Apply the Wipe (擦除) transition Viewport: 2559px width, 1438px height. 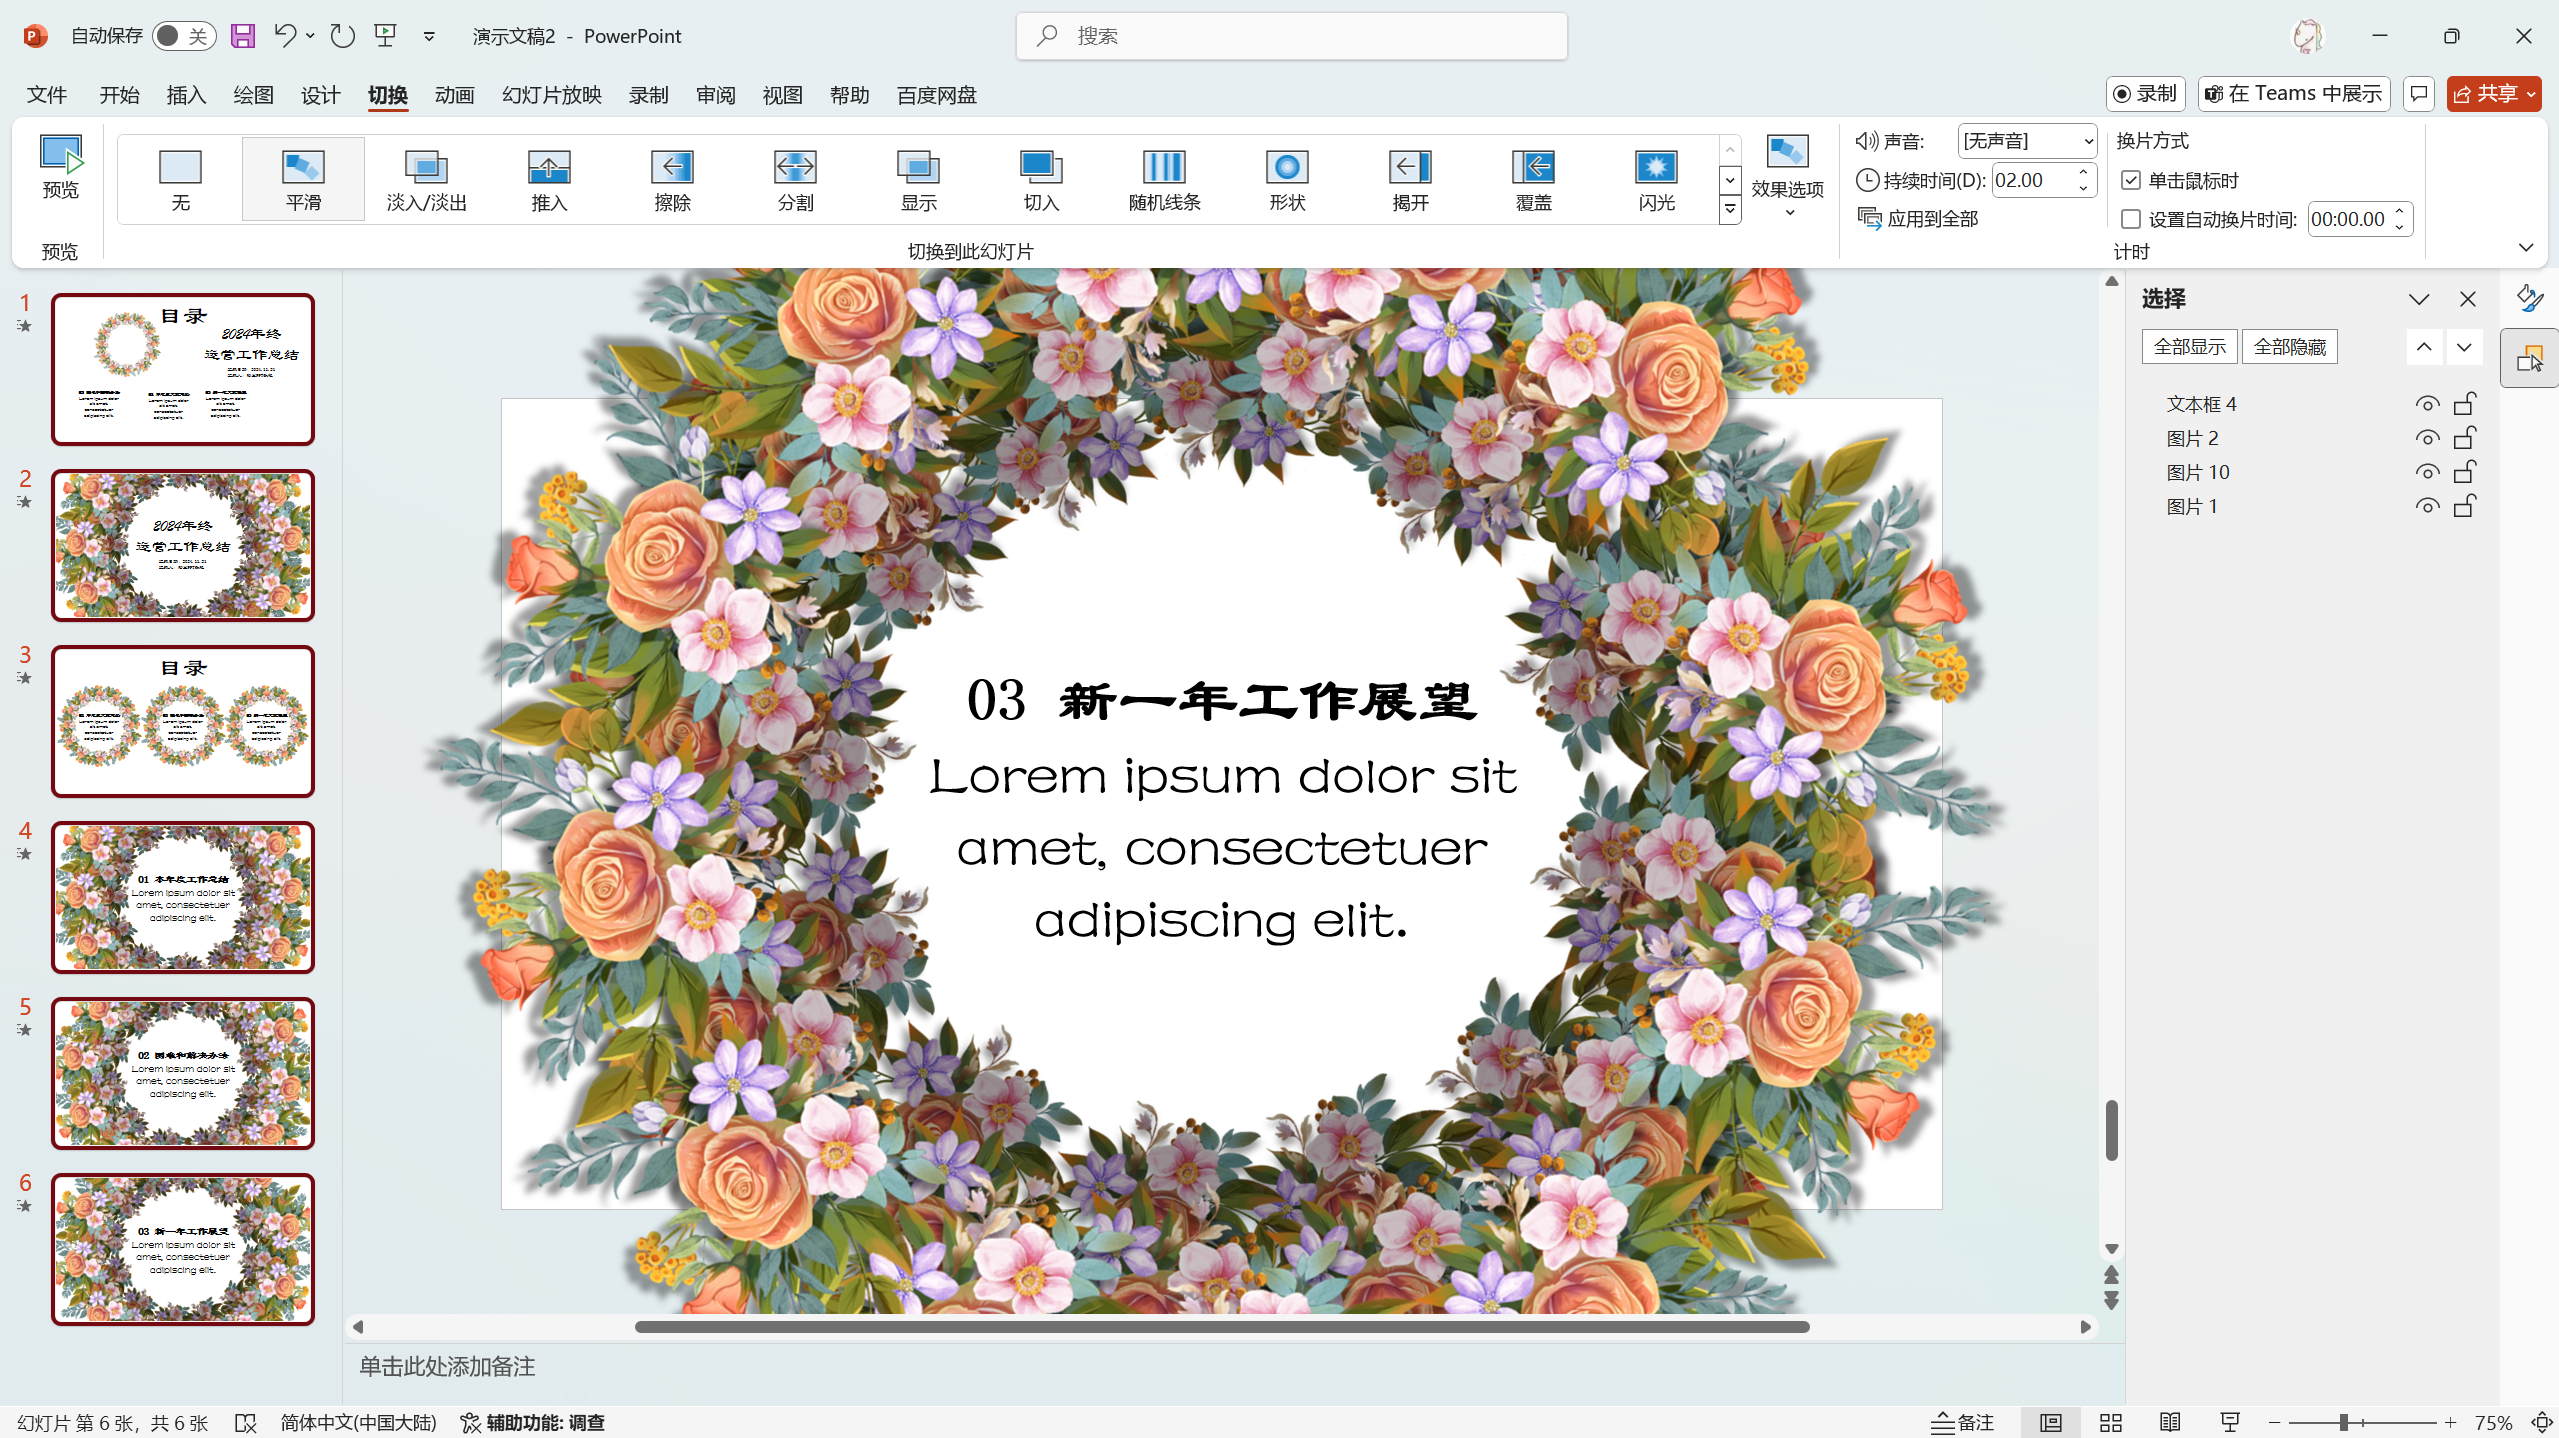[672, 180]
